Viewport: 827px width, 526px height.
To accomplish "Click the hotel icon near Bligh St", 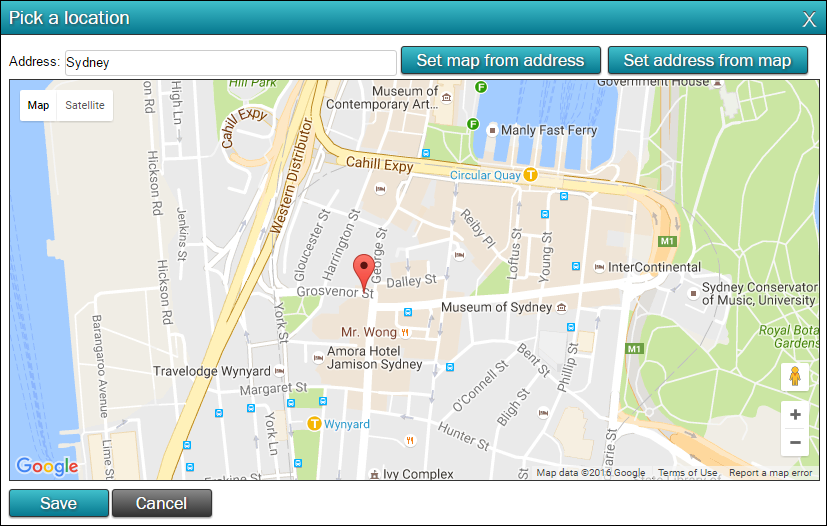I will pos(543,413).
